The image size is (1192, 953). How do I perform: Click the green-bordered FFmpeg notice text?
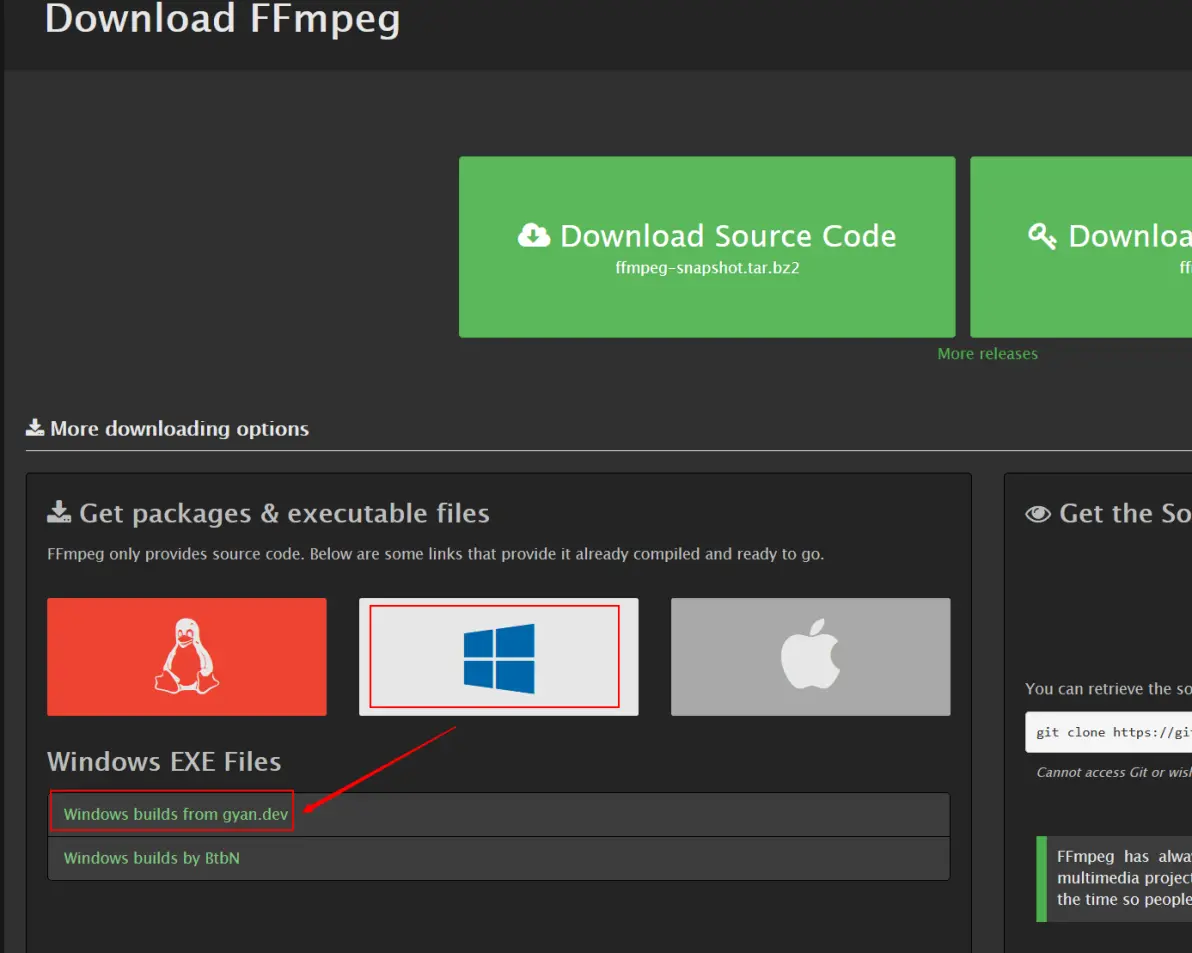[1123, 877]
